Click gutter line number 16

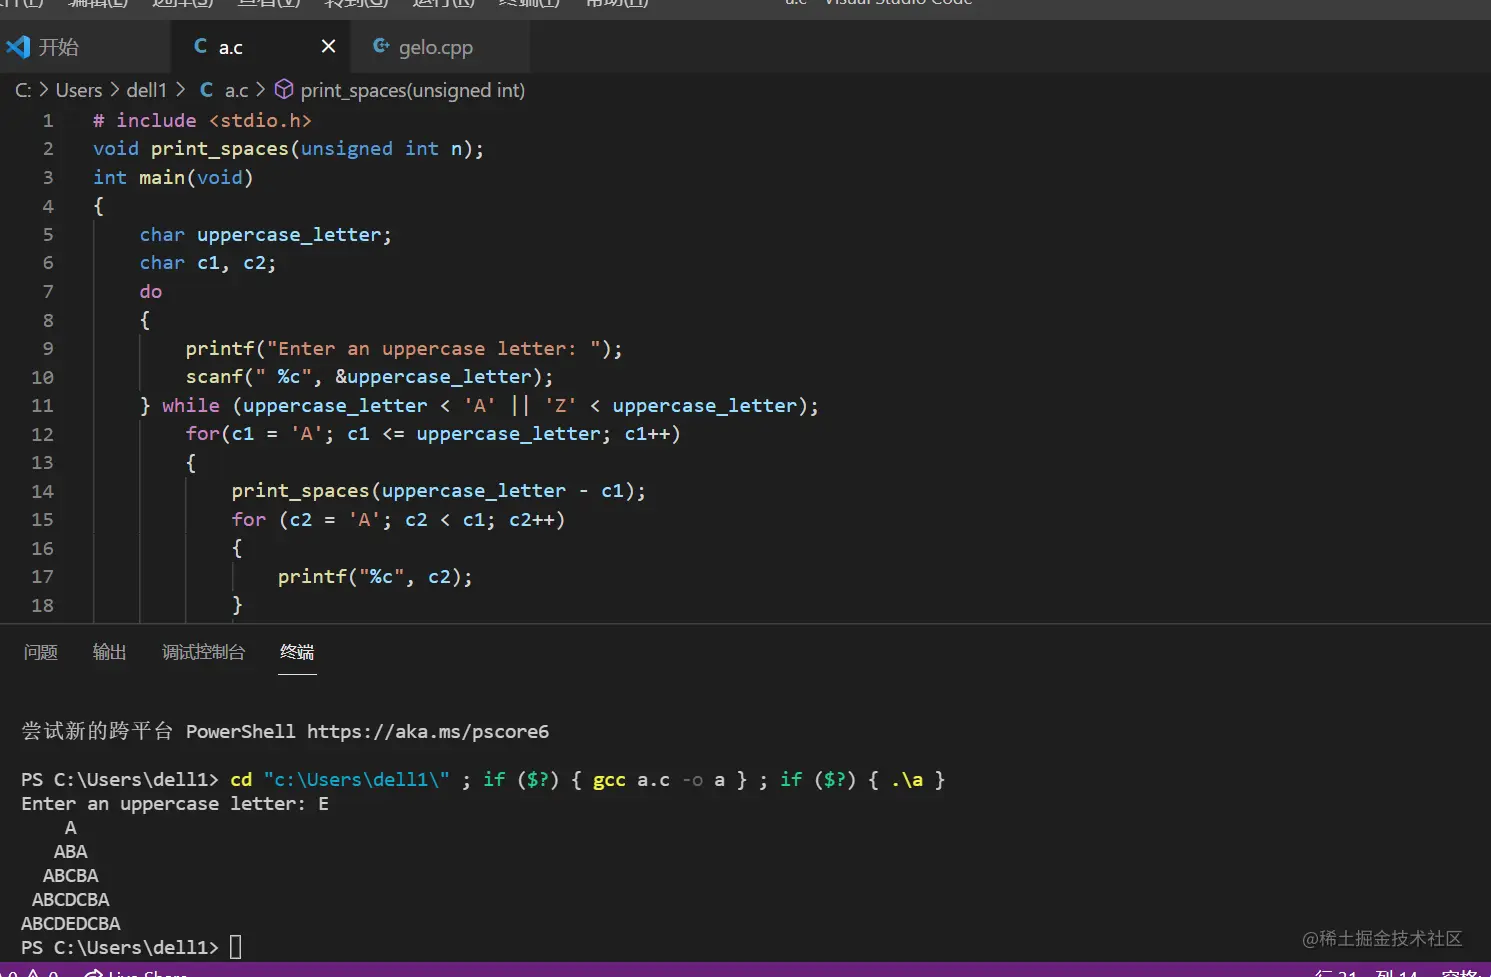point(42,548)
